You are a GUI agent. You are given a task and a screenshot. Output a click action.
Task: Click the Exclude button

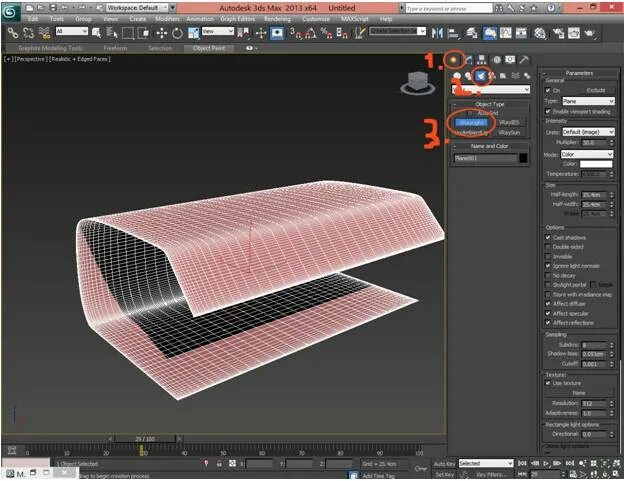click(596, 90)
